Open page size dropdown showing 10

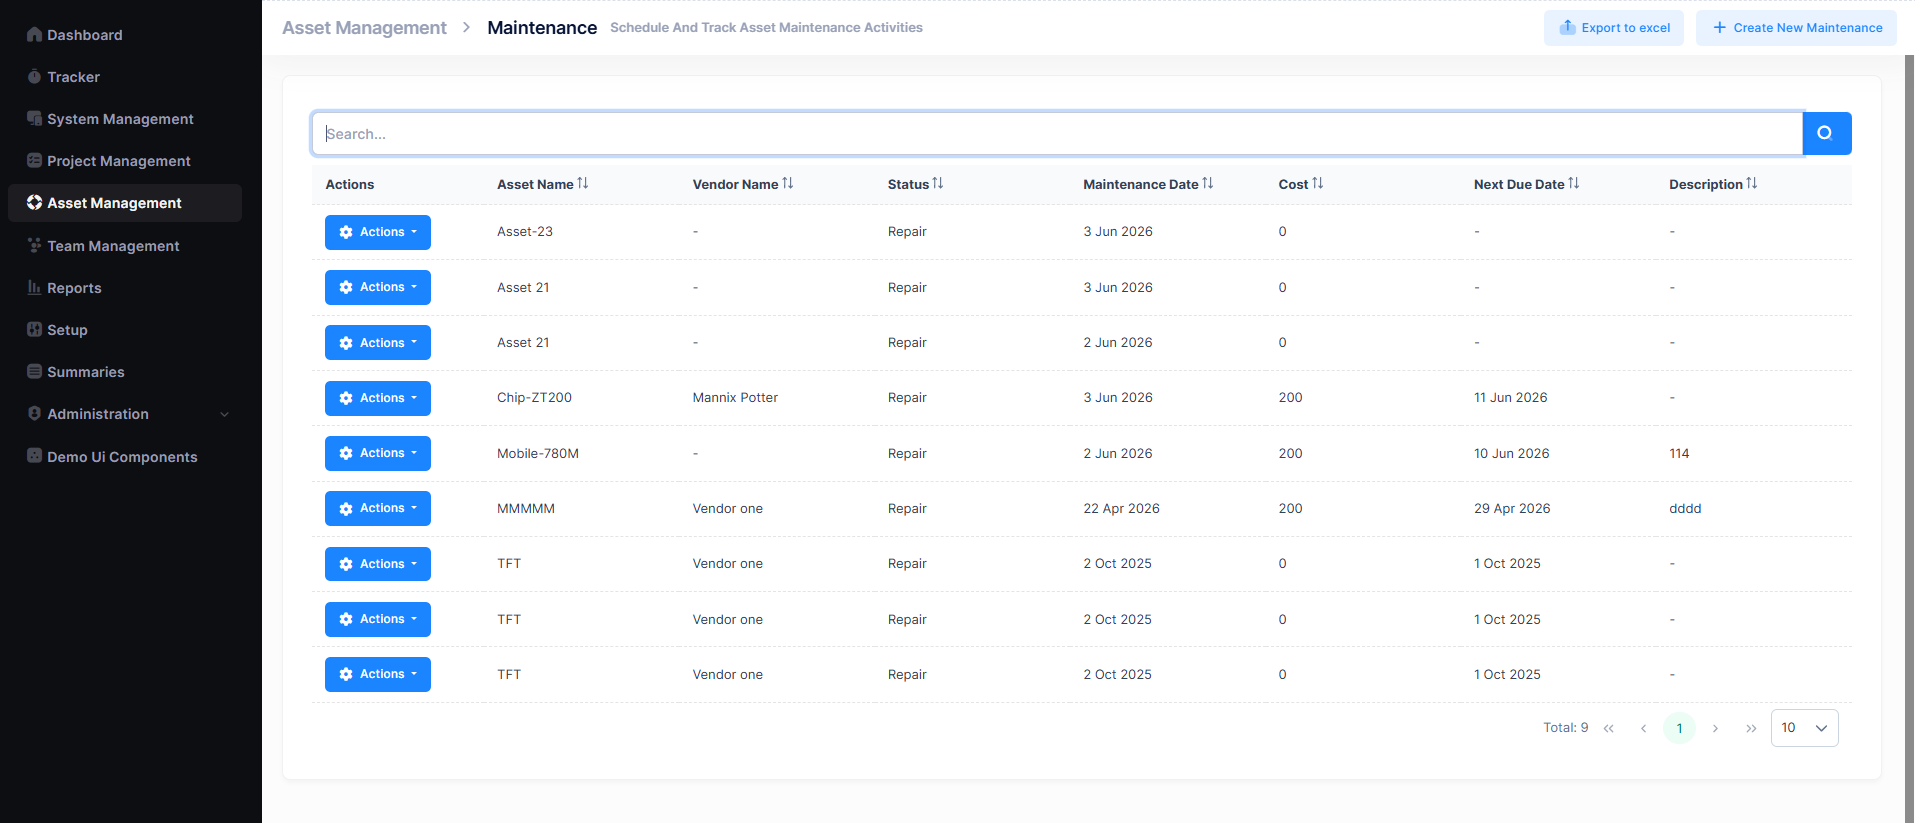click(1804, 728)
